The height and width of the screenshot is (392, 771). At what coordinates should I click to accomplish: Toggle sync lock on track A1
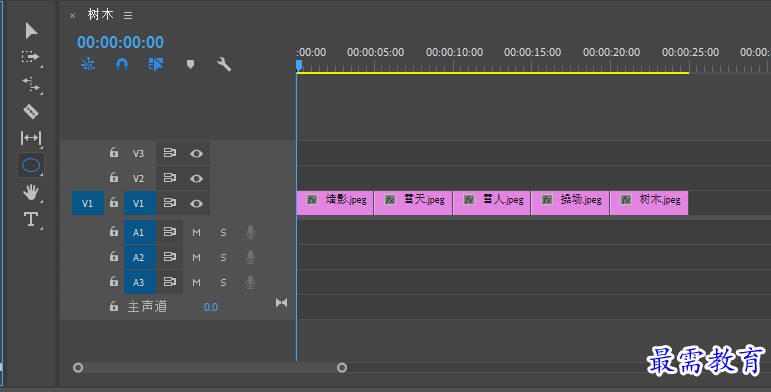(170, 232)
